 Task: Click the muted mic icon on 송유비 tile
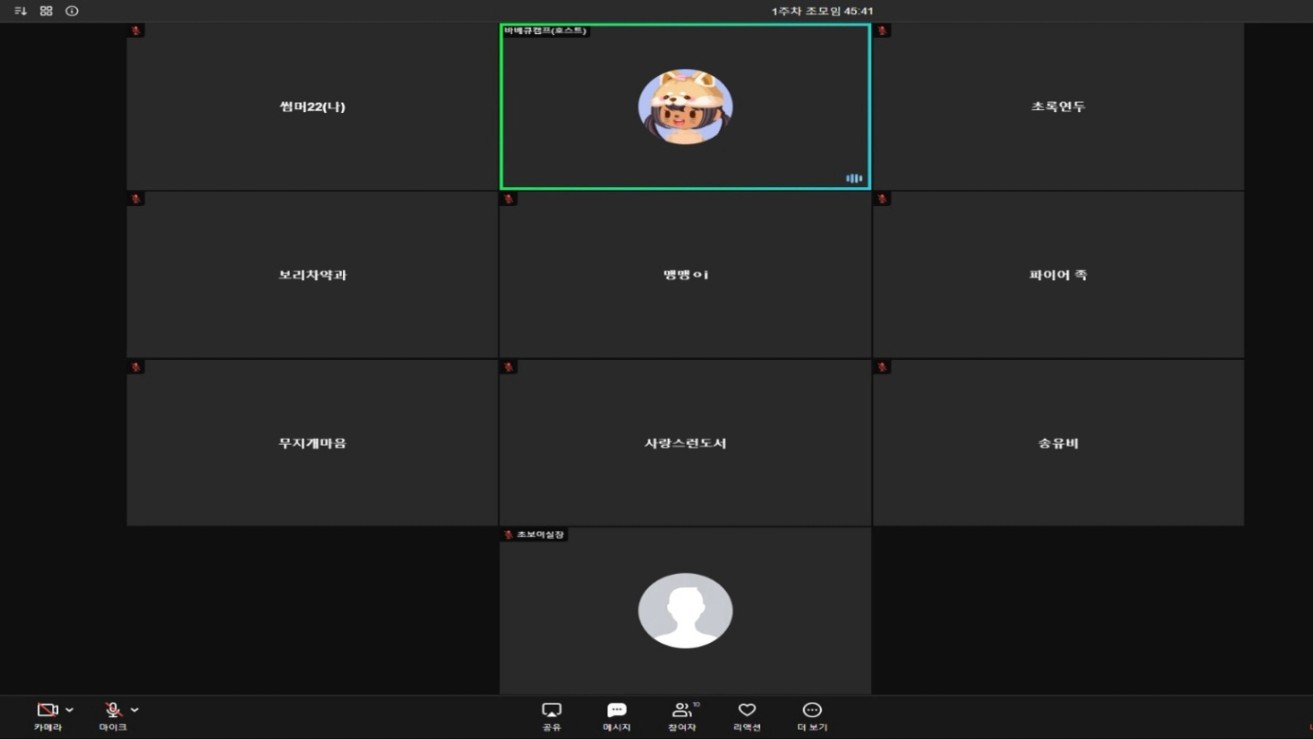pos(882,367)
